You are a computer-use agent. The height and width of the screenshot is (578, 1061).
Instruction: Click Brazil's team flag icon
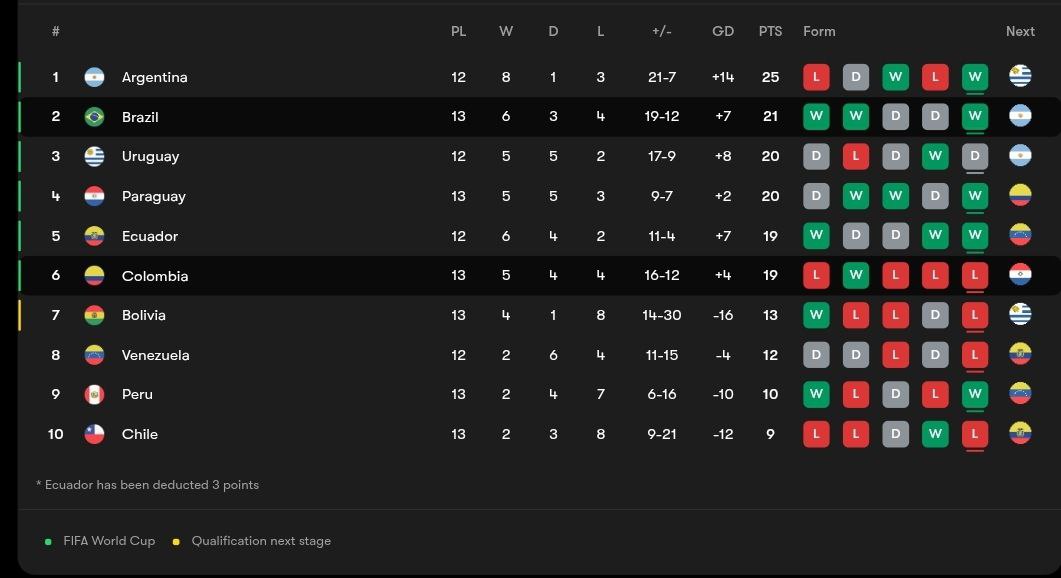94,116
